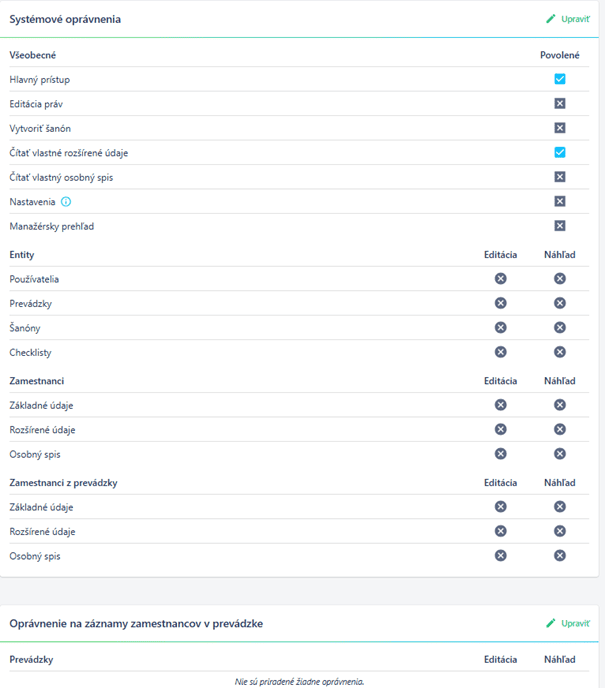This screenshot has height=688, width=605.
Task: Click Upraviť for Oprávnenie na záznamy zamestnancov
Action: (568, 624)
